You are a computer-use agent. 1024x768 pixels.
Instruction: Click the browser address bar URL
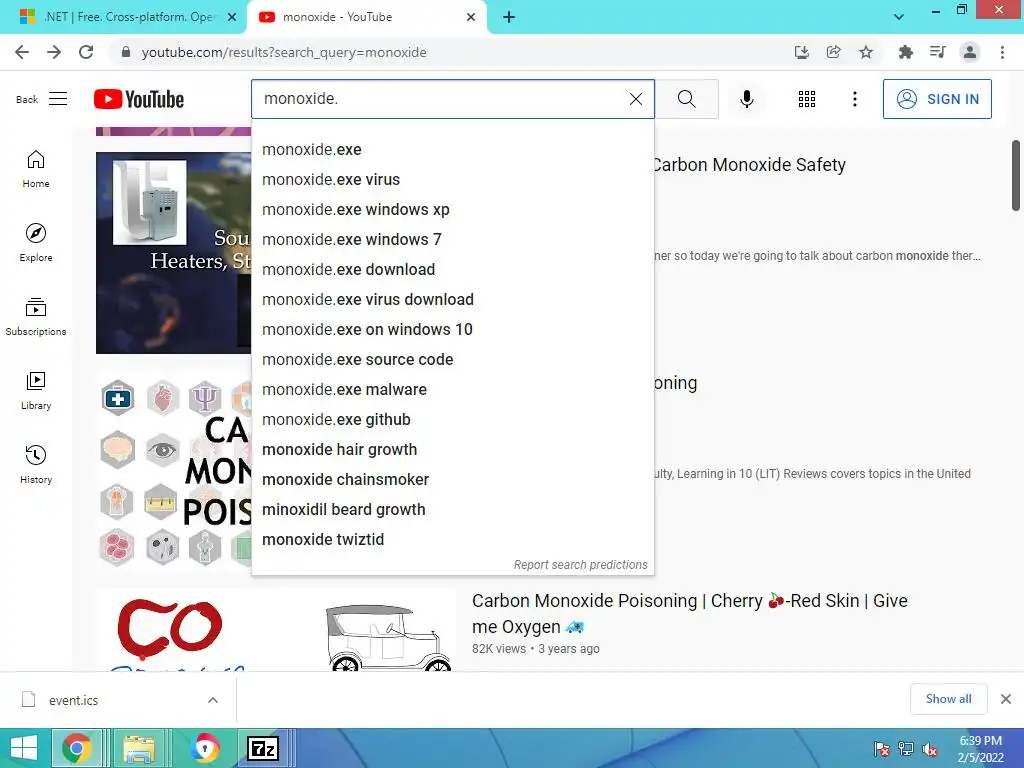[283, 52]
